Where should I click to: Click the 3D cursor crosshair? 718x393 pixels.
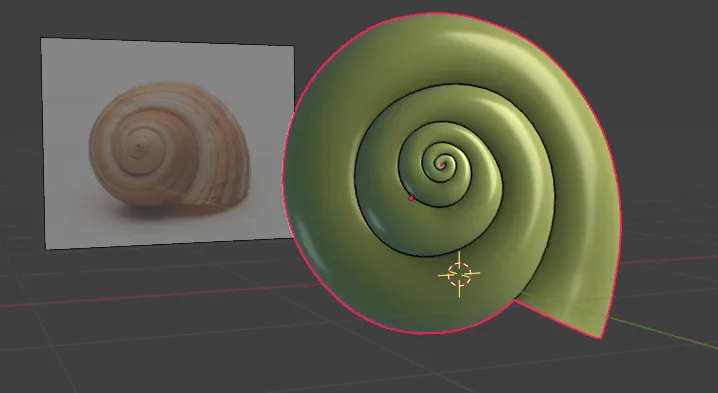(x=459, y=274)
